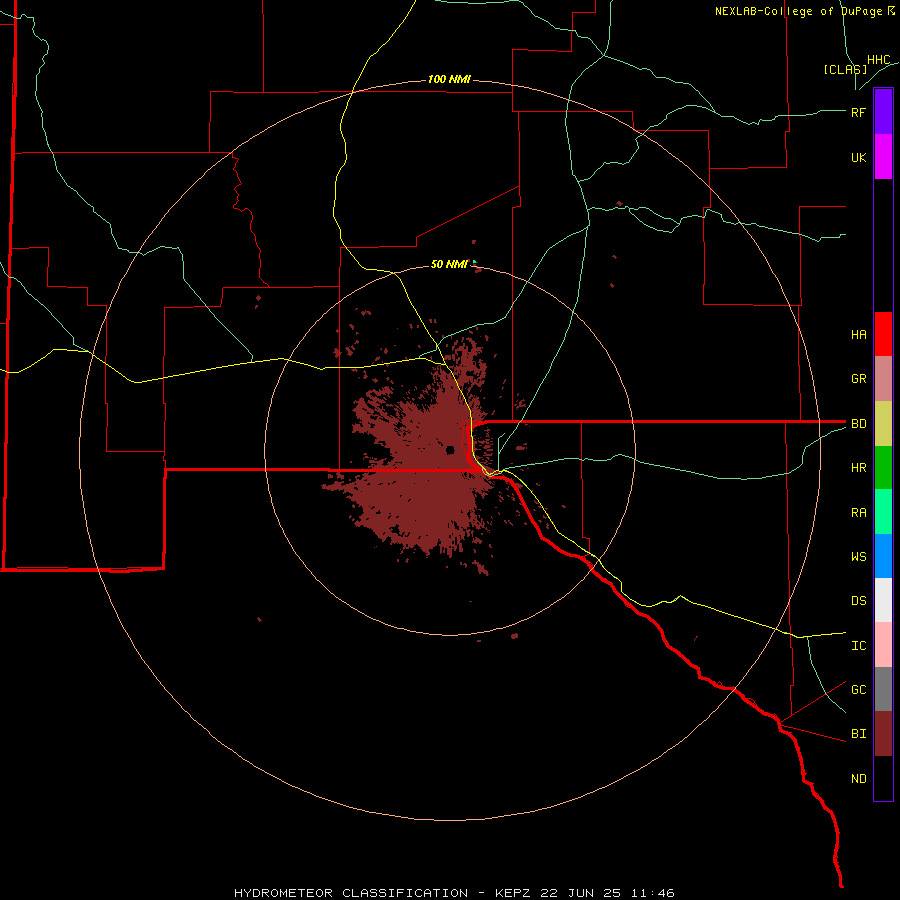Viewport: 900px width, 900px height.
Task: Click the "100 NMI" range ring label
Action: coord(449,79)
